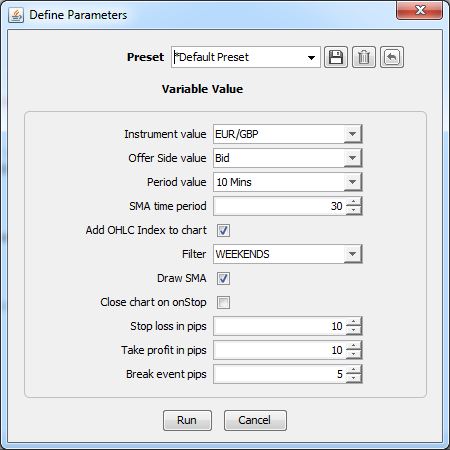The image size is (450, 450).
Task: Run the strategy with Run button
Action: (x=187, y=420)
